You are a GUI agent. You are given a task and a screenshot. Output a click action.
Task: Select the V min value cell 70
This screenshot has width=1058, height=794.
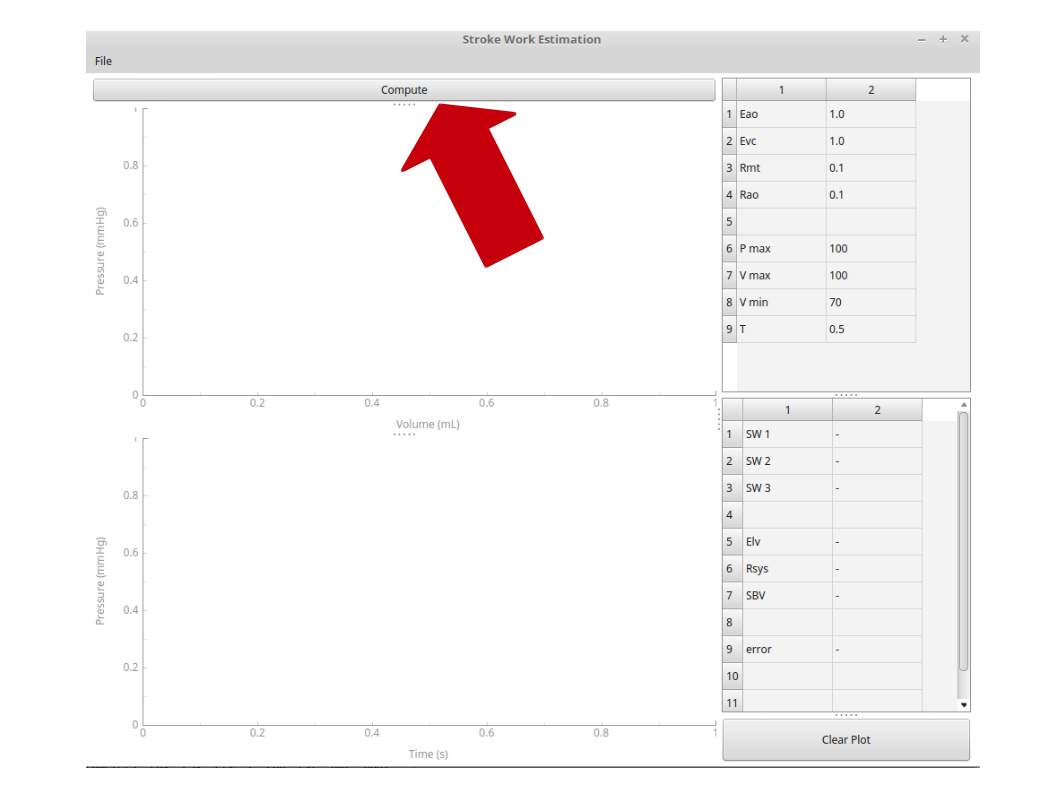870,302
